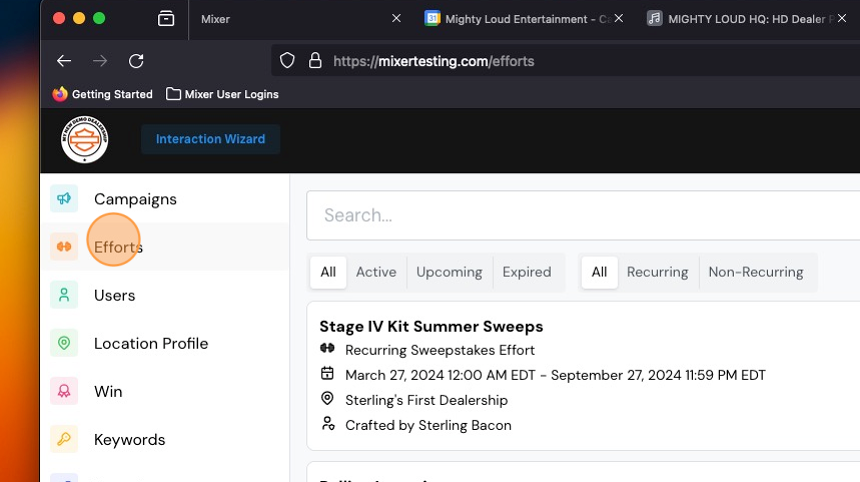Click the Location Profile pin icon

tap(64, 343)
